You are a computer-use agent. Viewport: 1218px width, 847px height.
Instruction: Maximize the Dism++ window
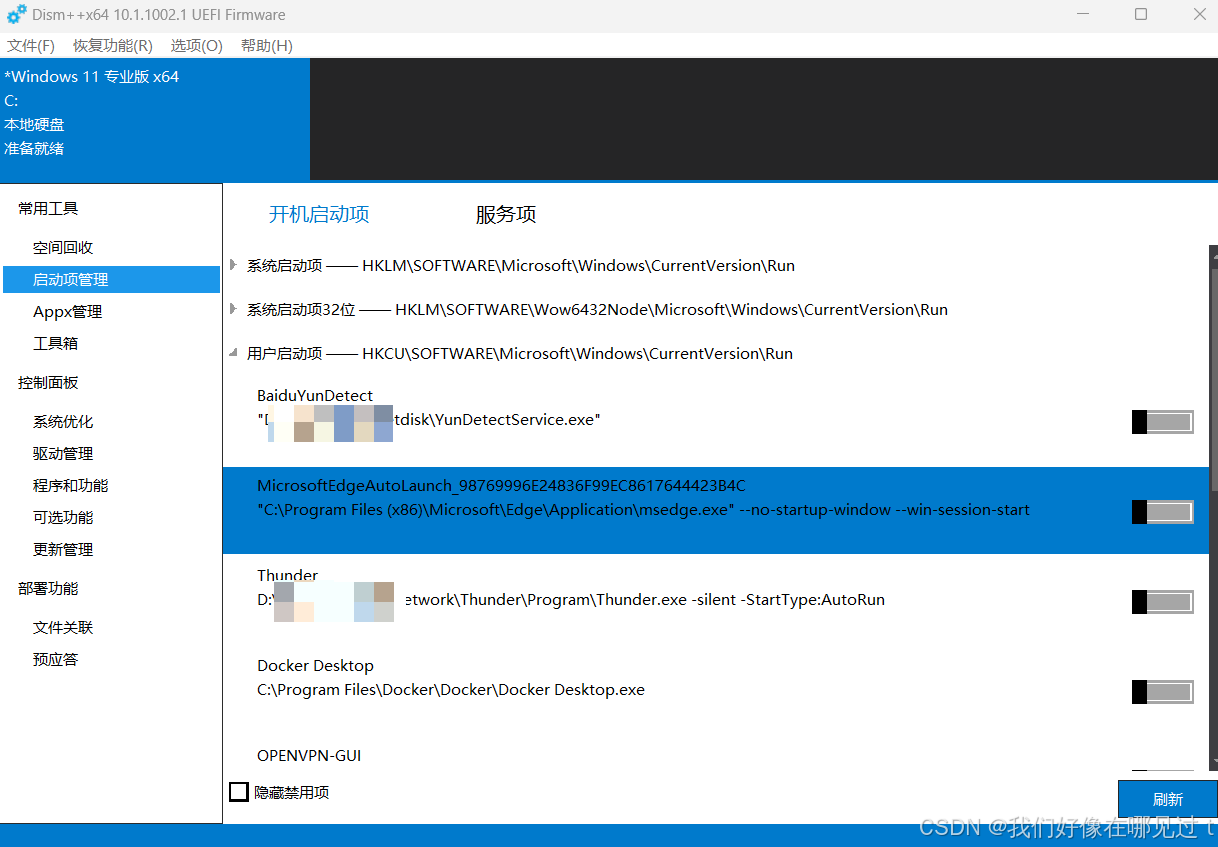pos(1141,14)
